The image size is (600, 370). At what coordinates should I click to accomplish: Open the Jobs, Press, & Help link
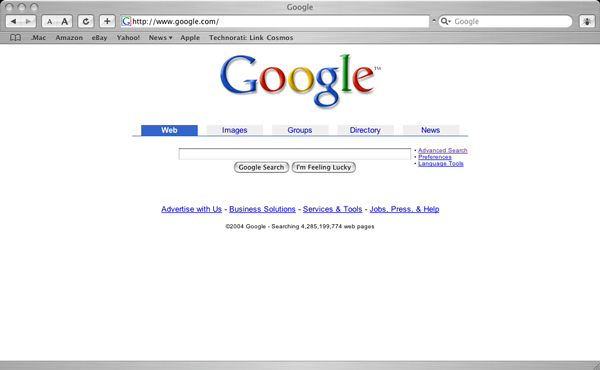click(x=404, y=209)
